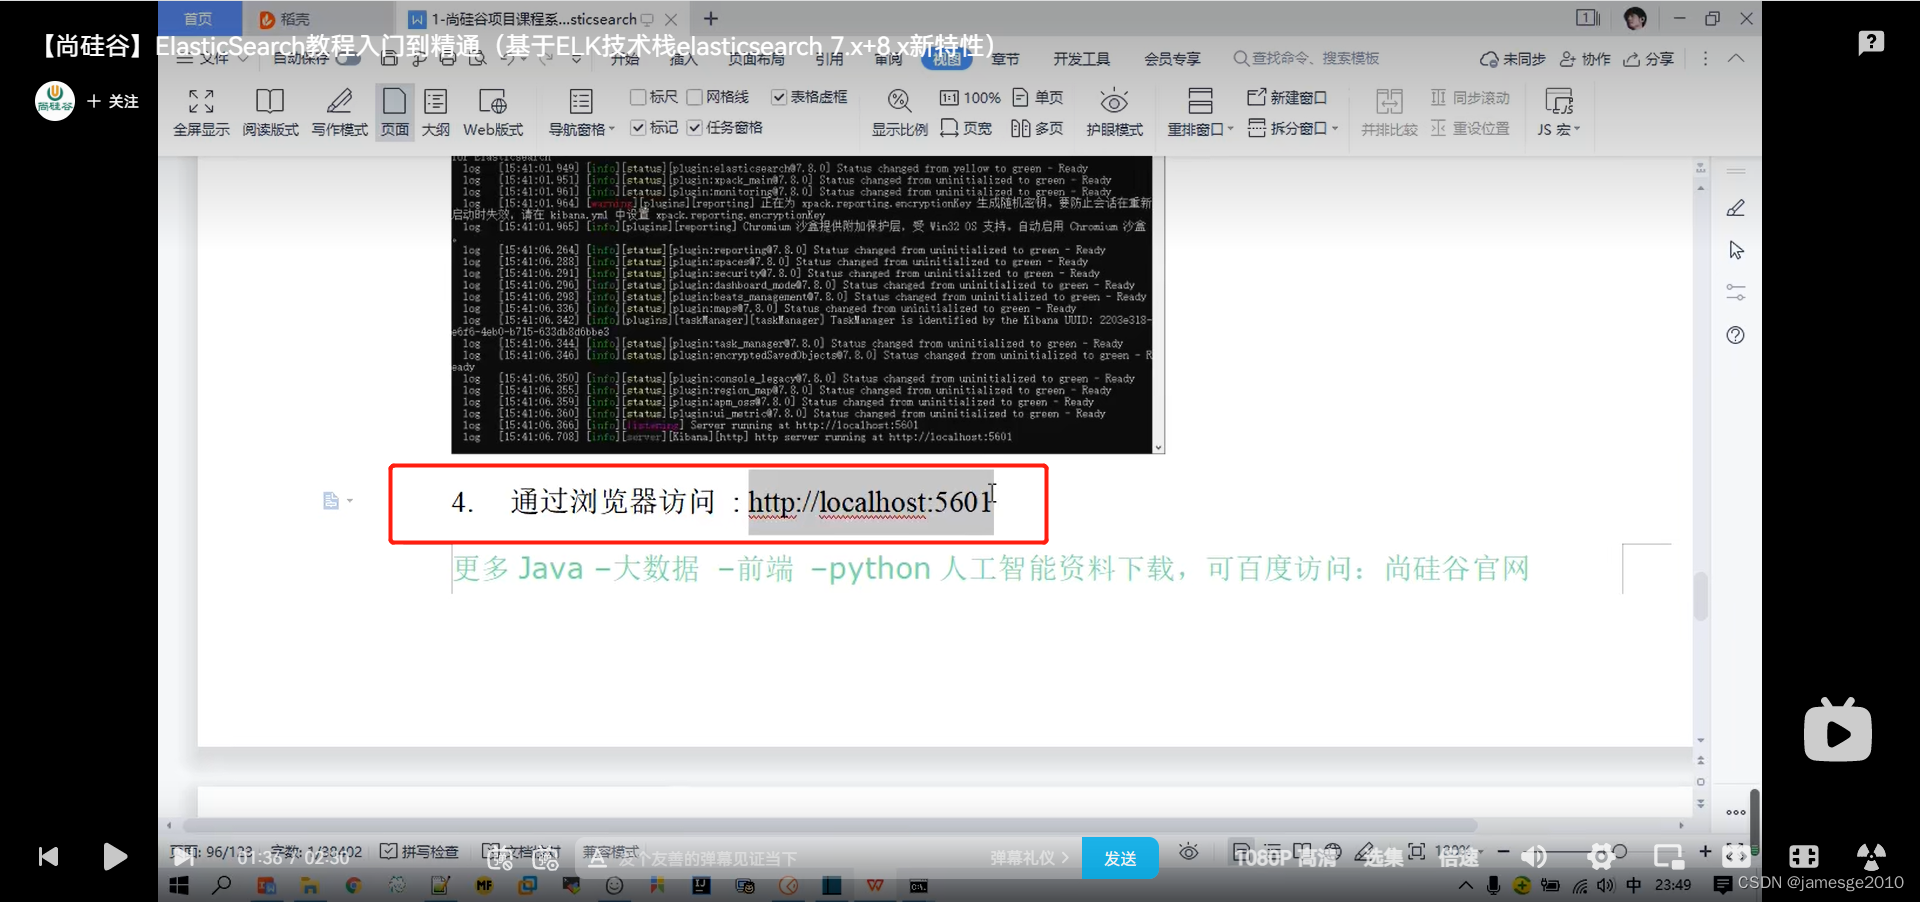Screen dimensions: 1920x902
Task: Click 重设位置 reset position
Action: 1470,128
